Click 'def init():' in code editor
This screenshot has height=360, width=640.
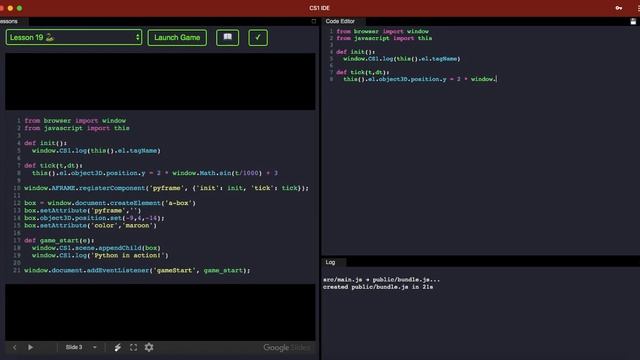tap(356, 52)
